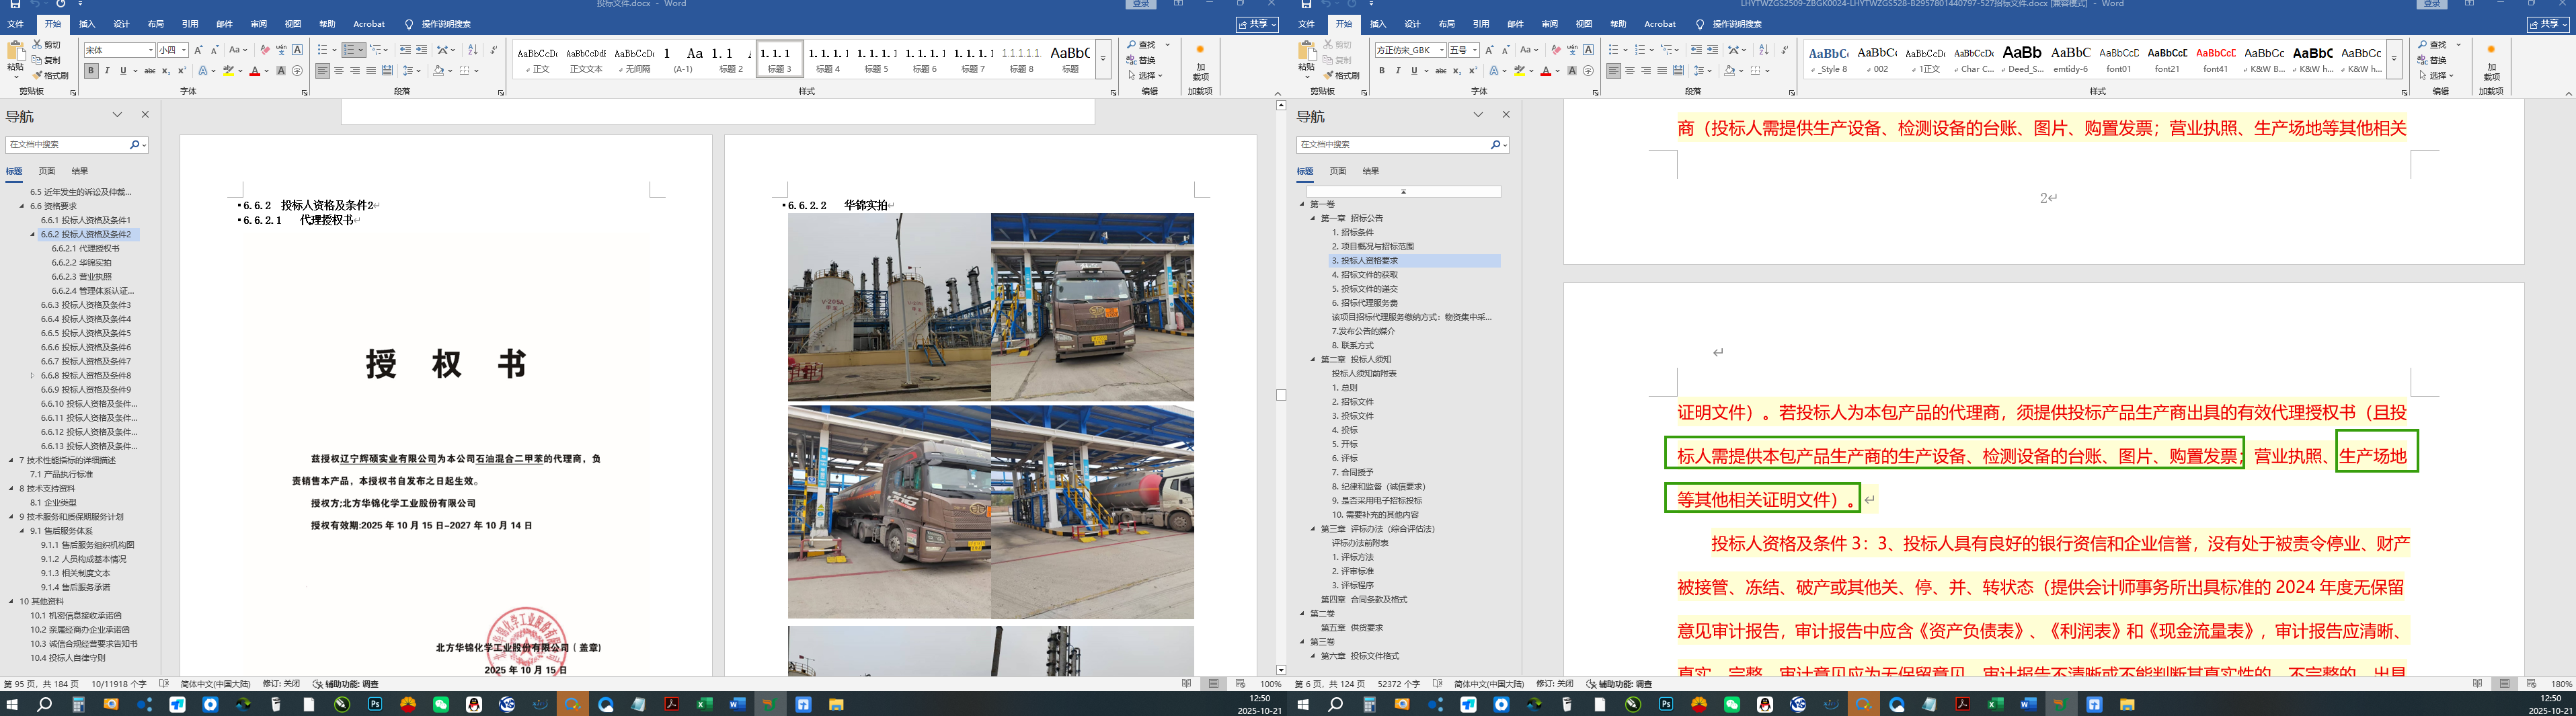Toggle Bold off in 投标文件 window
This screenshot has height=716, width=2576.
coord(91,71)
